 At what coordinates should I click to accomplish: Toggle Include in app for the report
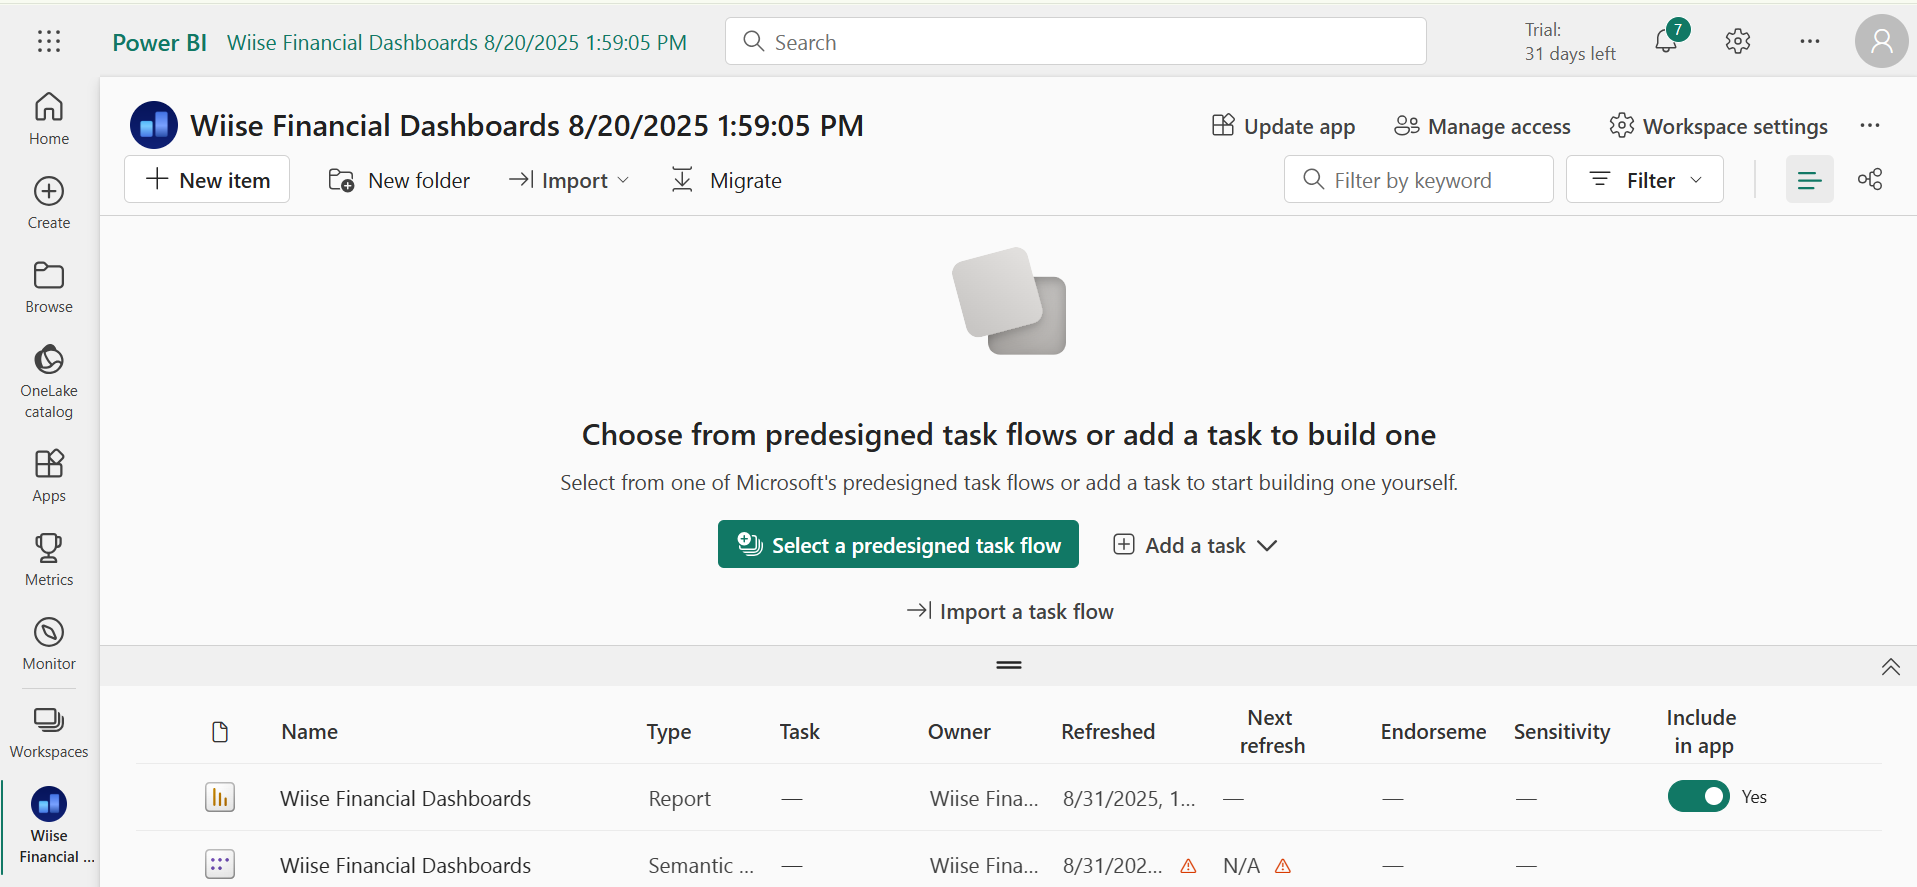1698,796
